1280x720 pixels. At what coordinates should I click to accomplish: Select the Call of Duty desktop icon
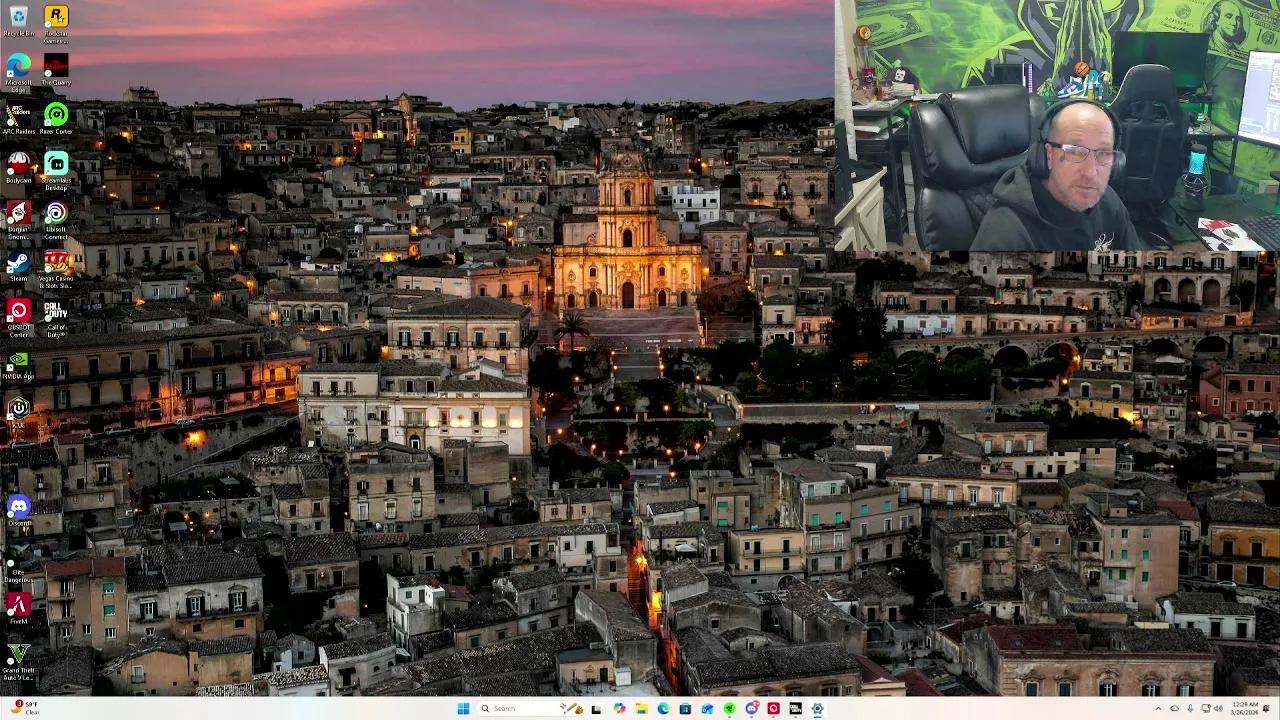coord(56,312)
